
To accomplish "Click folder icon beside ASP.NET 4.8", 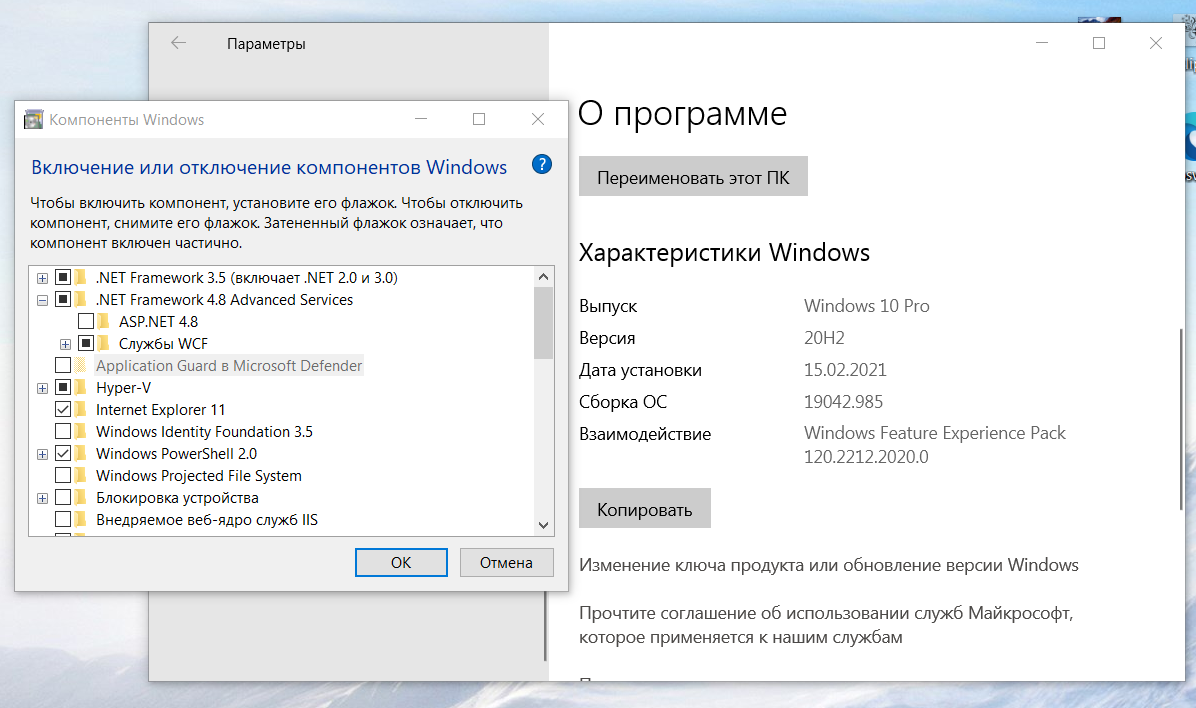I will (104, 321).
